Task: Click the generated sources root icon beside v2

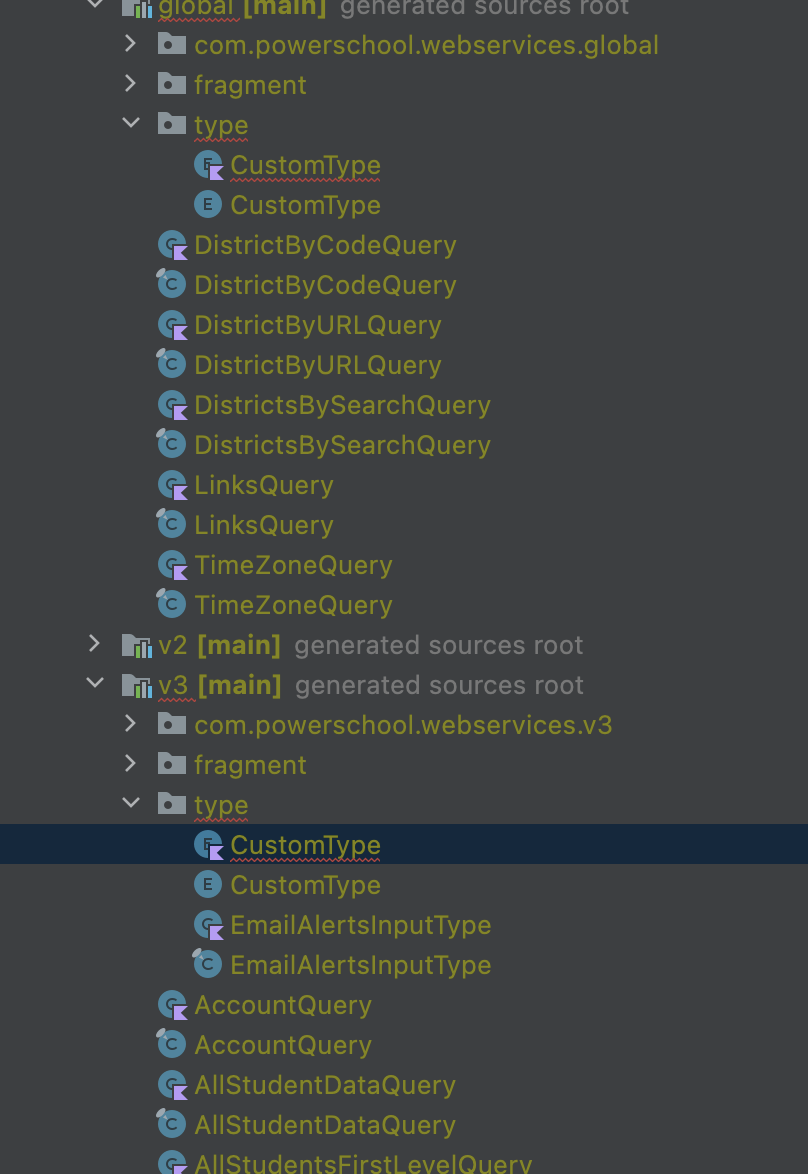Action: pyautogui.click(x=137, y=644)
